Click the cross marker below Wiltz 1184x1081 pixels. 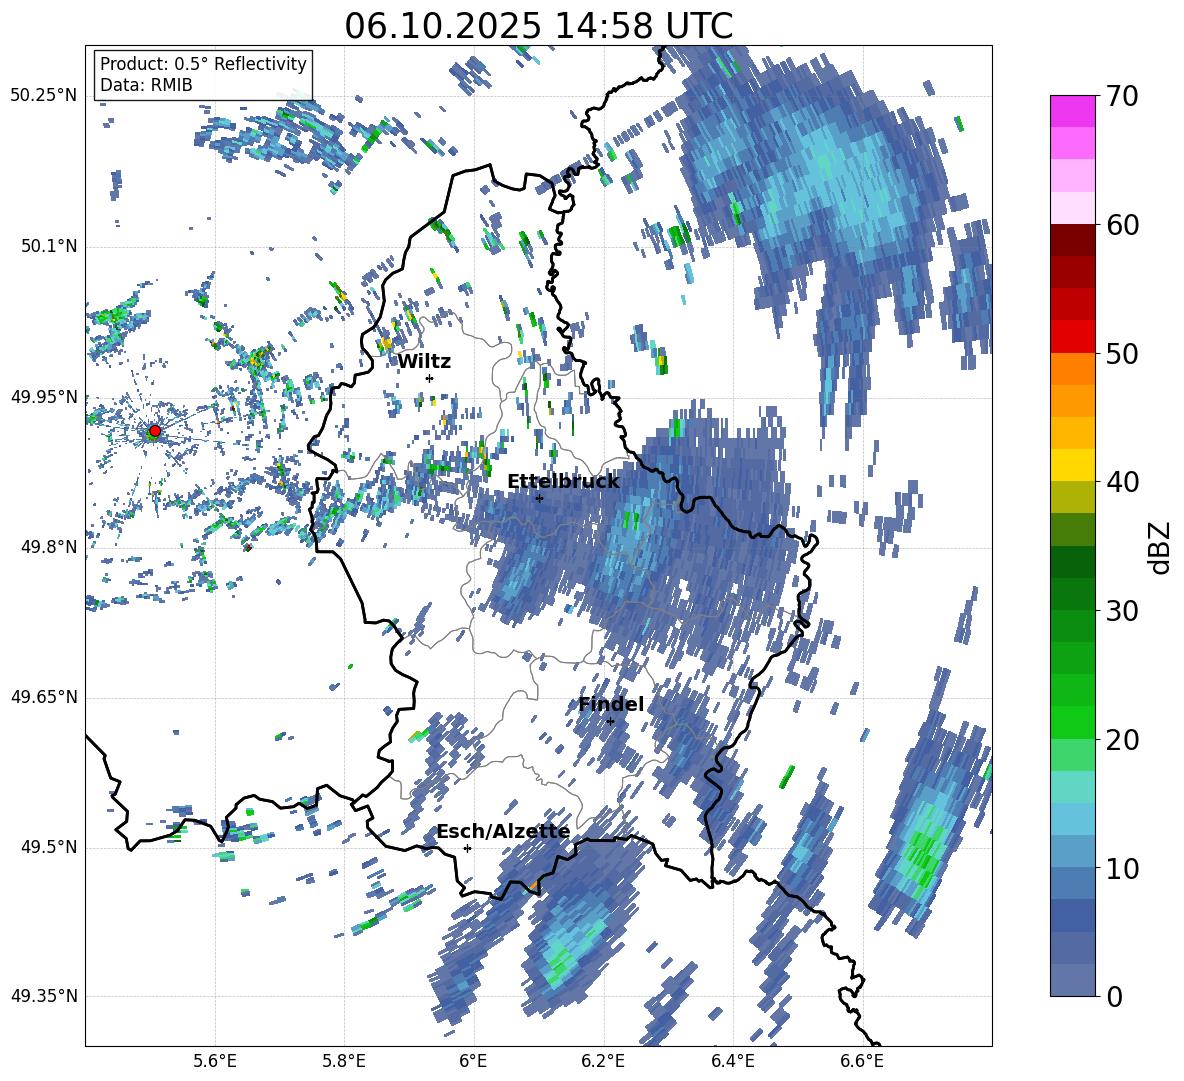(x=430, y=378)
